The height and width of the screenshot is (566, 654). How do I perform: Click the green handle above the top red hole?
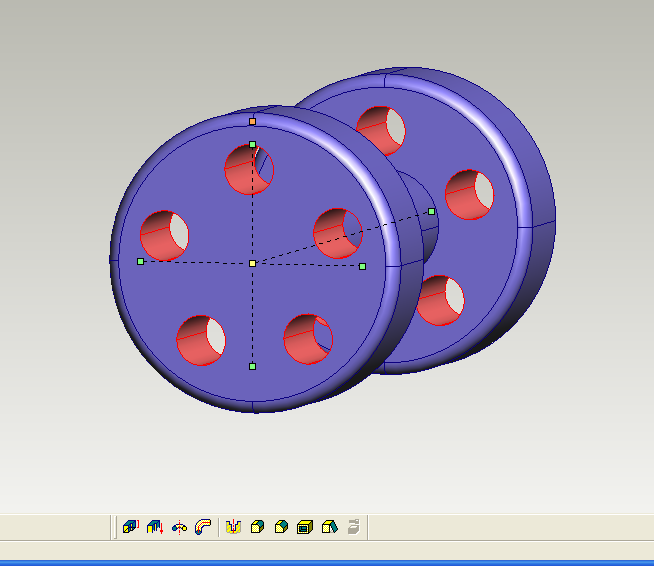pos(252,144)
